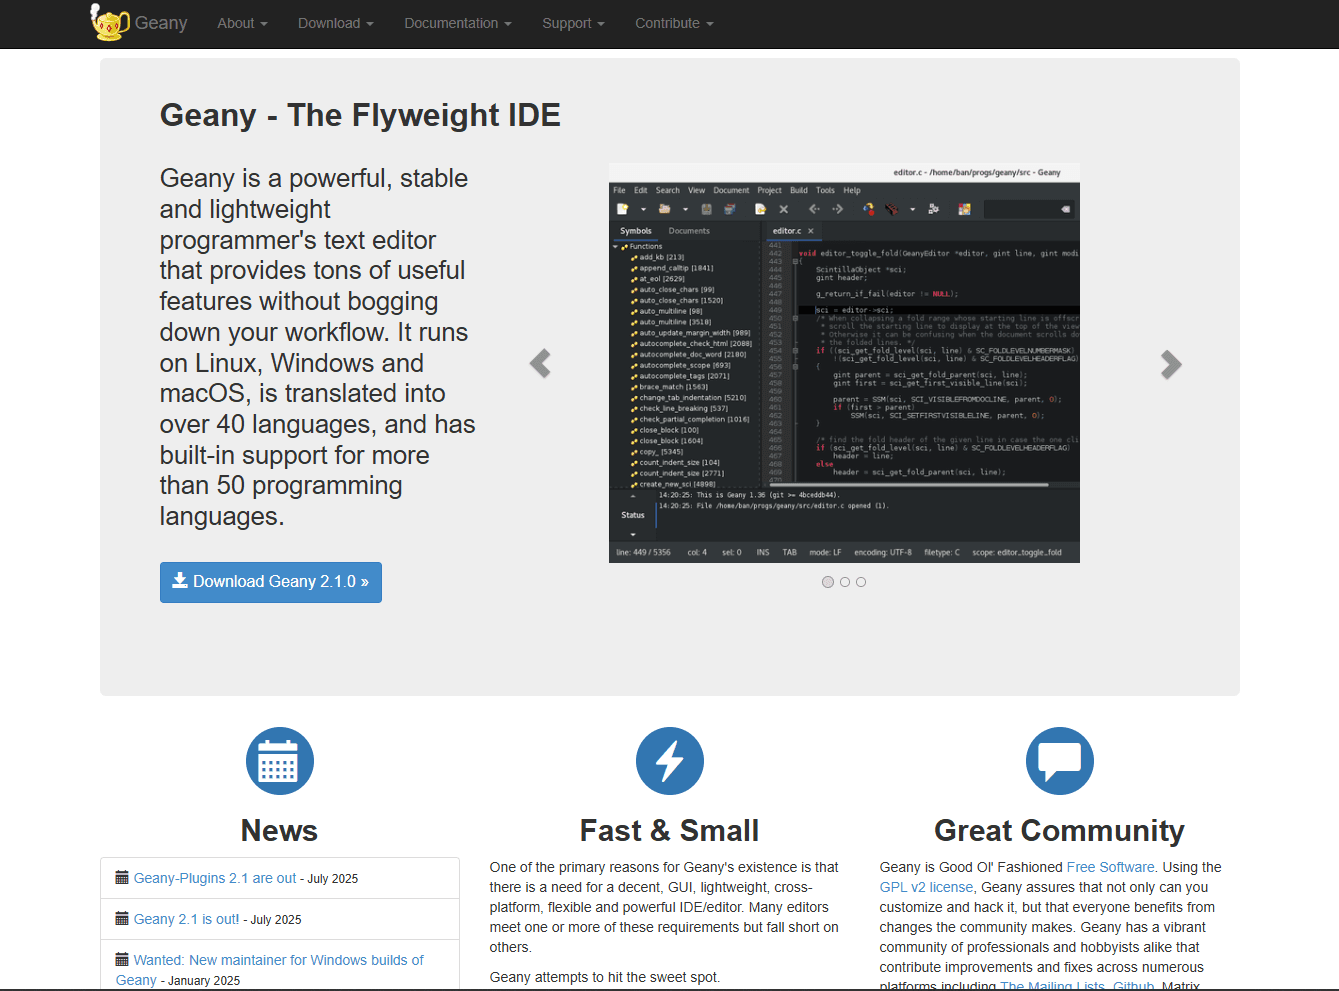The height and width of the screenshot is (991, 1339).
Task: Click calendar icon beside Wanted: New maintainer
Action: point(122,959)
